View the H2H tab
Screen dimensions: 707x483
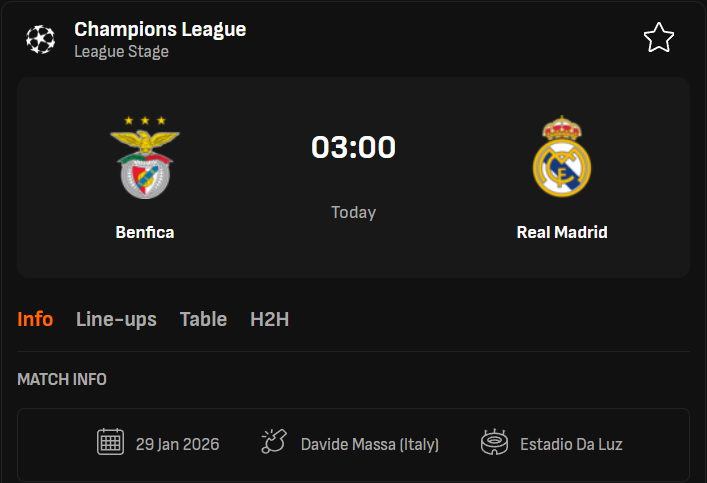point(270,320)
